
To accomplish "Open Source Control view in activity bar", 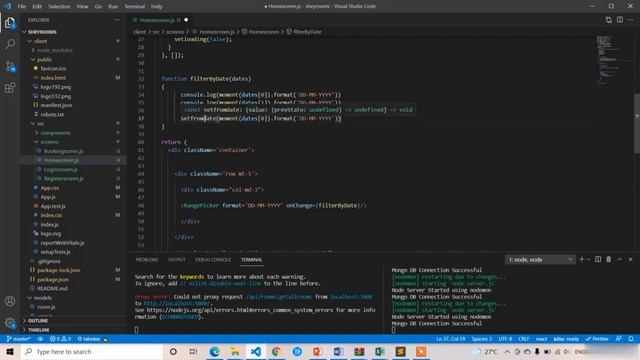I will point(10,66).
